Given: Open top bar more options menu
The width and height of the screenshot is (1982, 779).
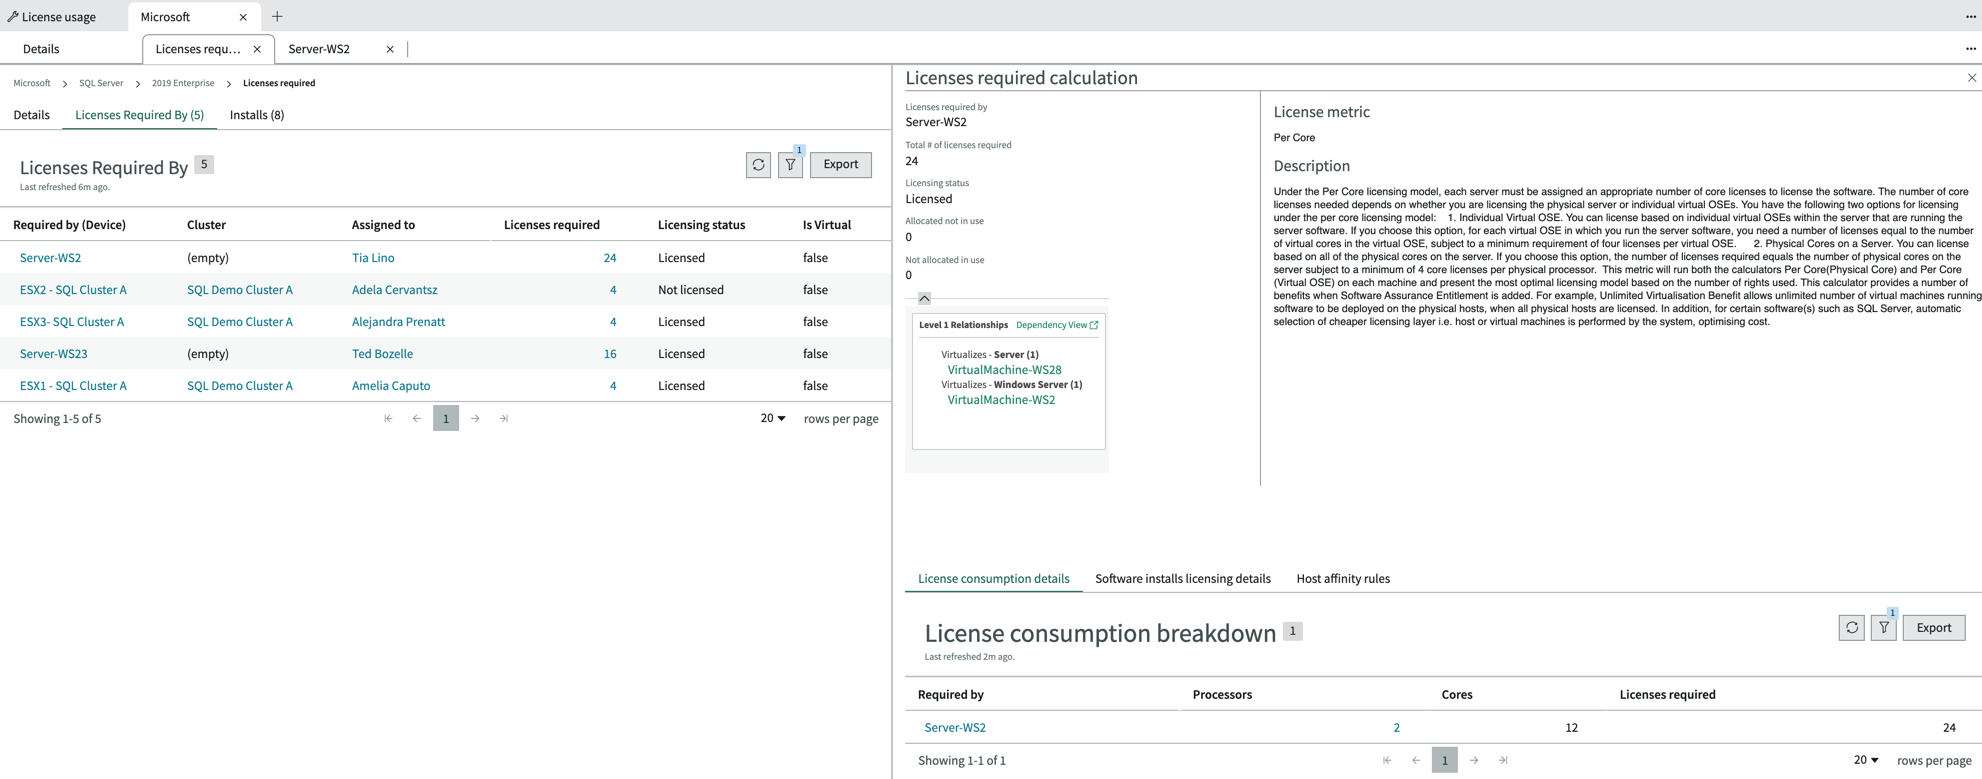Looking at the screenshot, I should pos(1970,17).
